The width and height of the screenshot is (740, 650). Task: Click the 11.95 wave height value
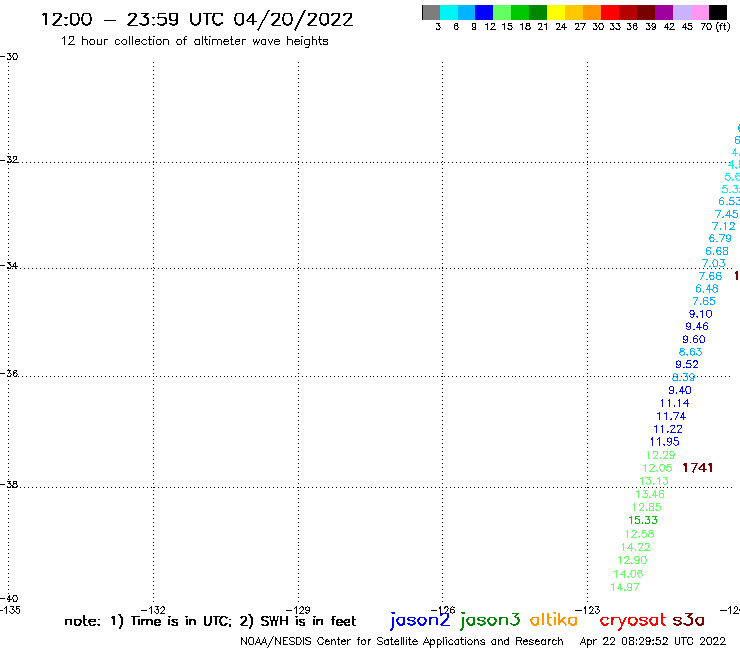664,442
